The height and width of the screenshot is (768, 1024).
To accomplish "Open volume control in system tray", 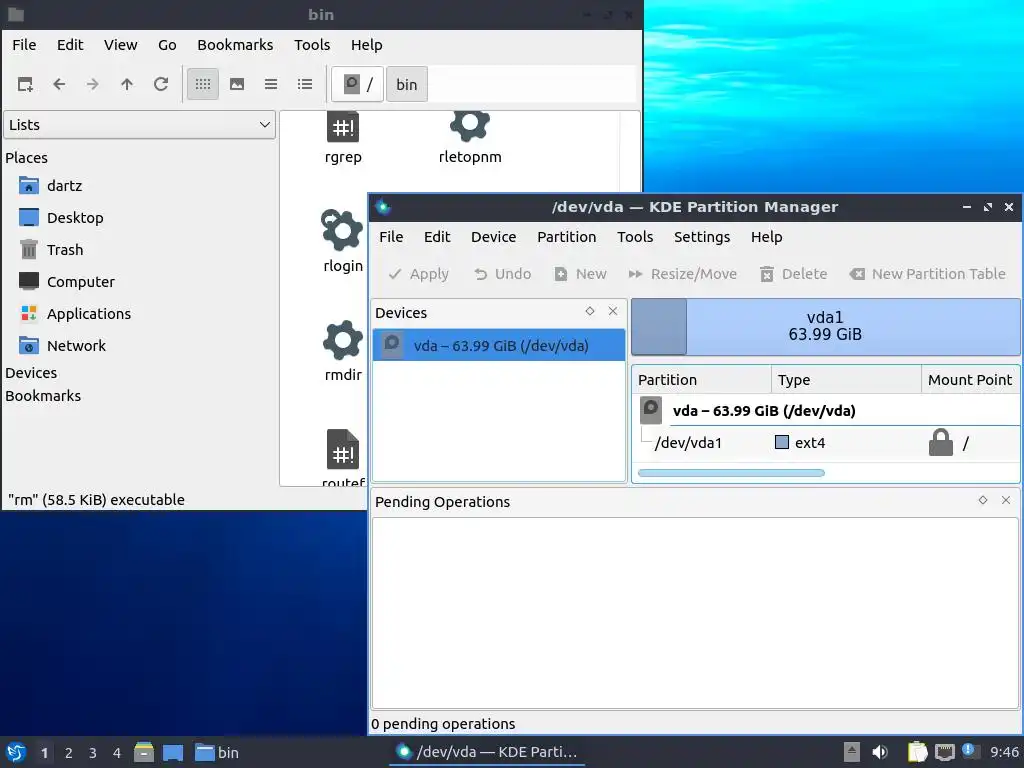I will point(880,752).
